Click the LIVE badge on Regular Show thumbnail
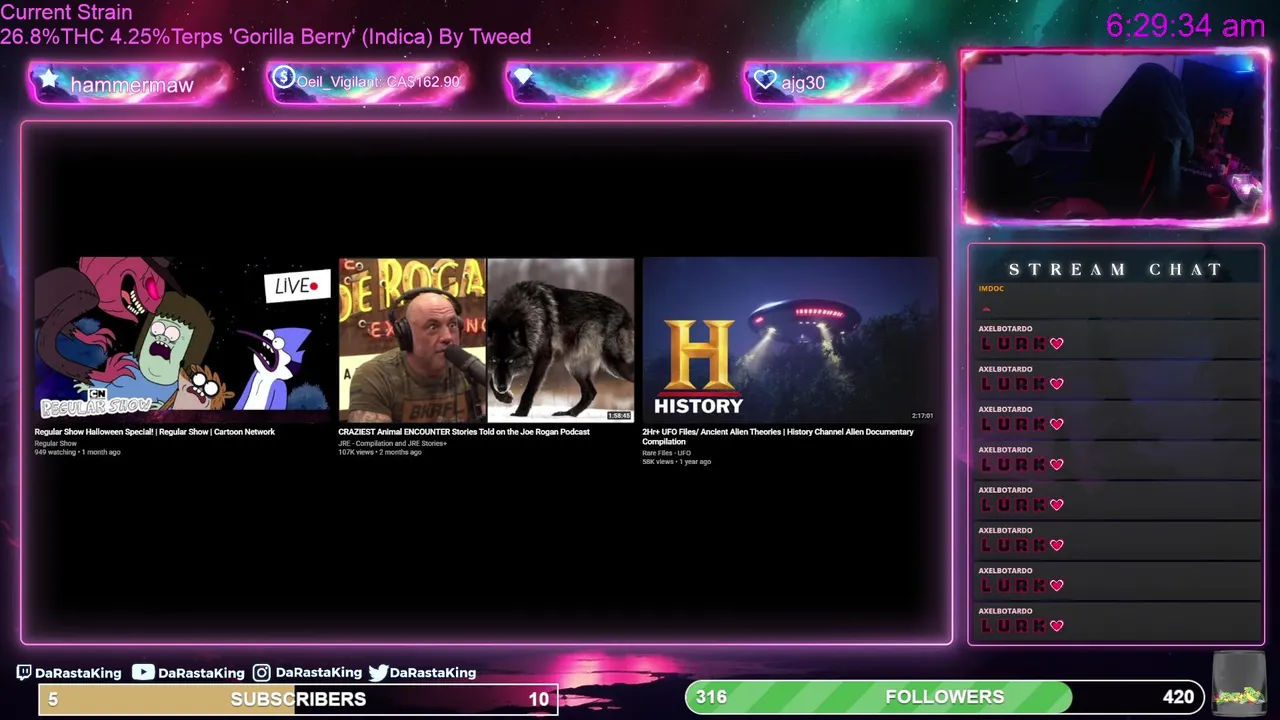The height and width of the screenshot is (720, 1280). coord(297,286)
